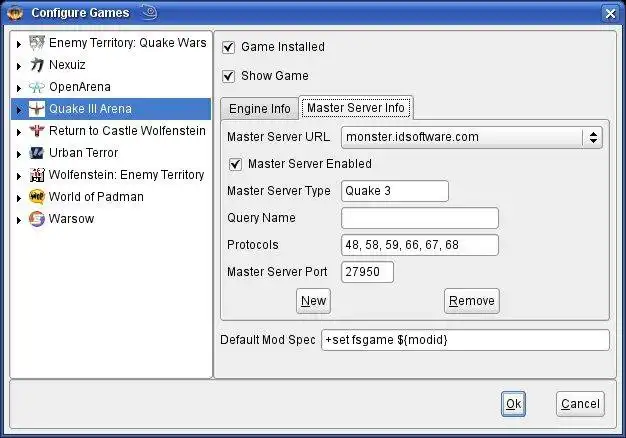Image resolution: width=626 pixels, height=438 pixels.
Task: Expand Enemy Territory: Quake Wars tree node
Action: tap(19, 44)
